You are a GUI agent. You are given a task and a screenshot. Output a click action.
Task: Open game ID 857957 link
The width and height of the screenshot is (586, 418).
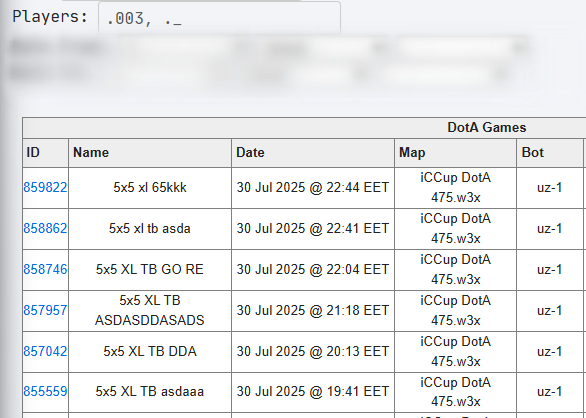tap(45, 310)
